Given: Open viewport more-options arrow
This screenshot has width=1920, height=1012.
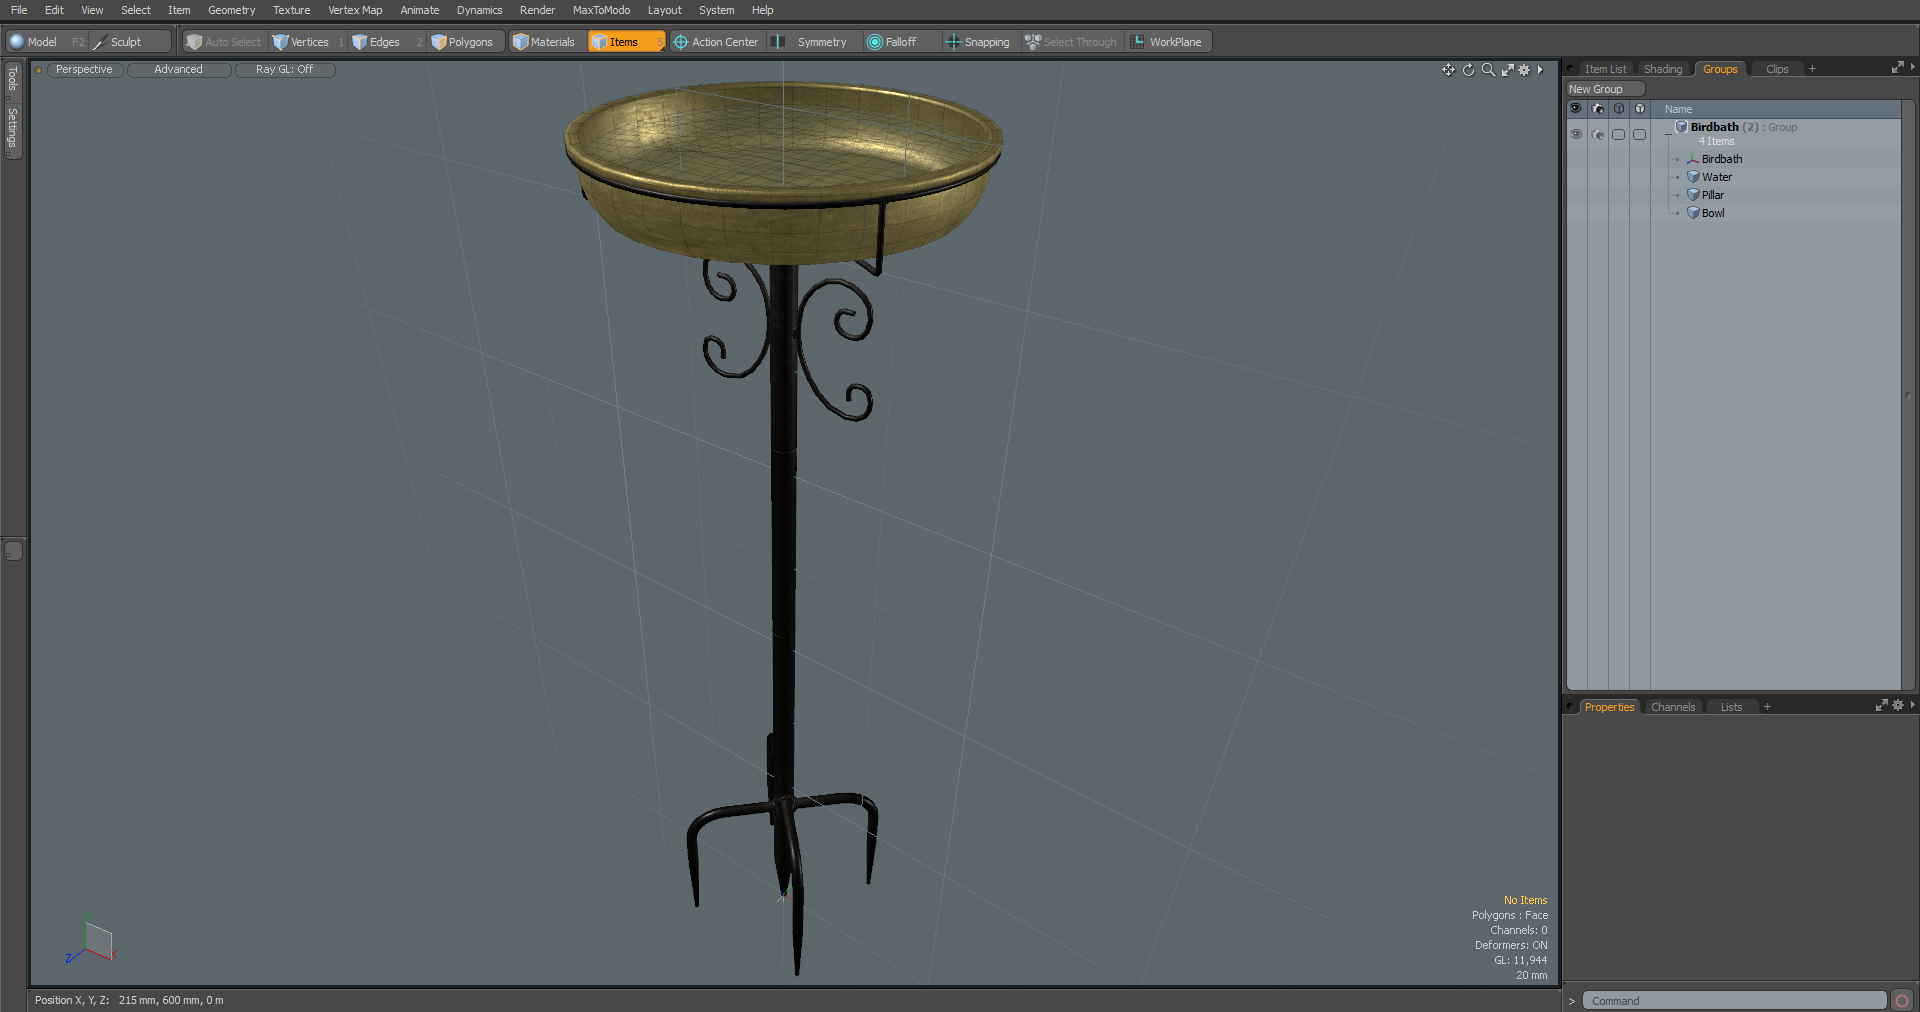Looking at the screenshot, I should pos(1540,70).
